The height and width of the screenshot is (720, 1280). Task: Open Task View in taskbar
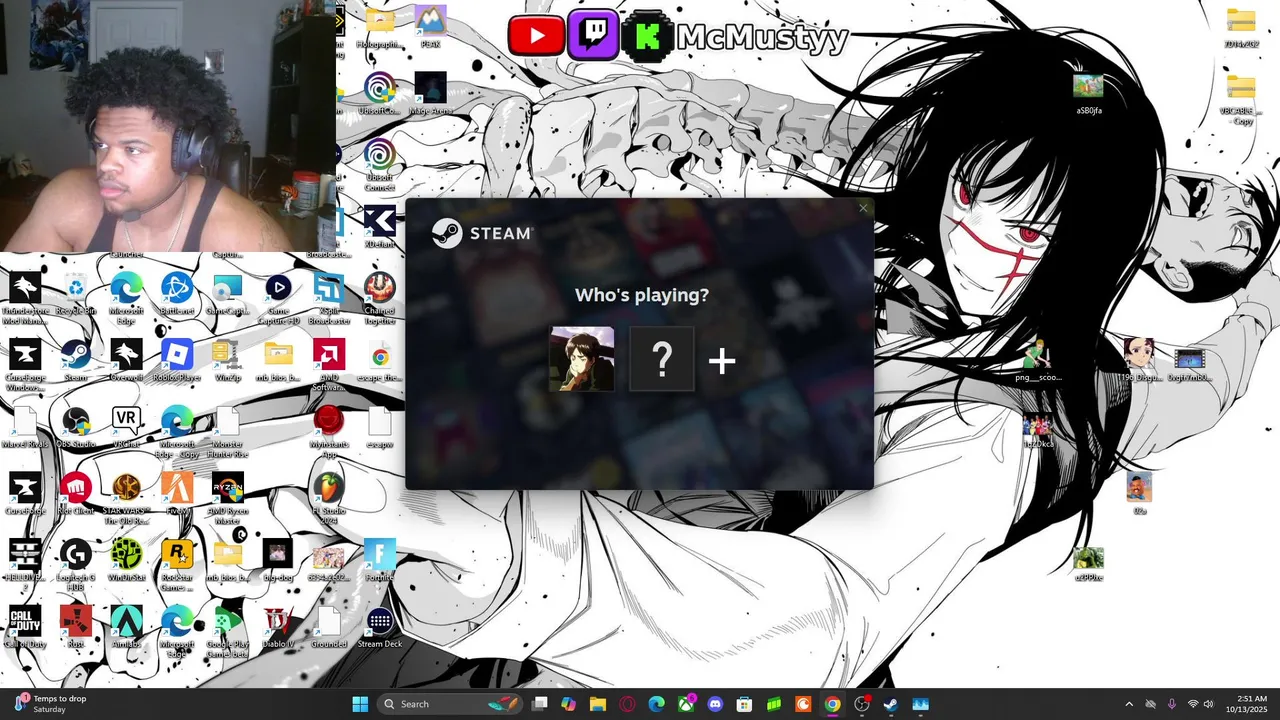click(x=539, y=704)
